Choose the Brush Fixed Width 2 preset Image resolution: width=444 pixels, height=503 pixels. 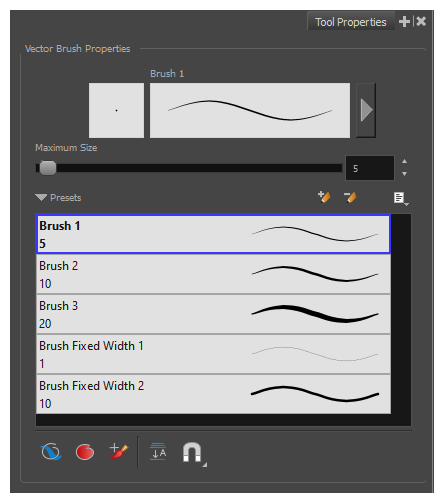click(213, 394)
